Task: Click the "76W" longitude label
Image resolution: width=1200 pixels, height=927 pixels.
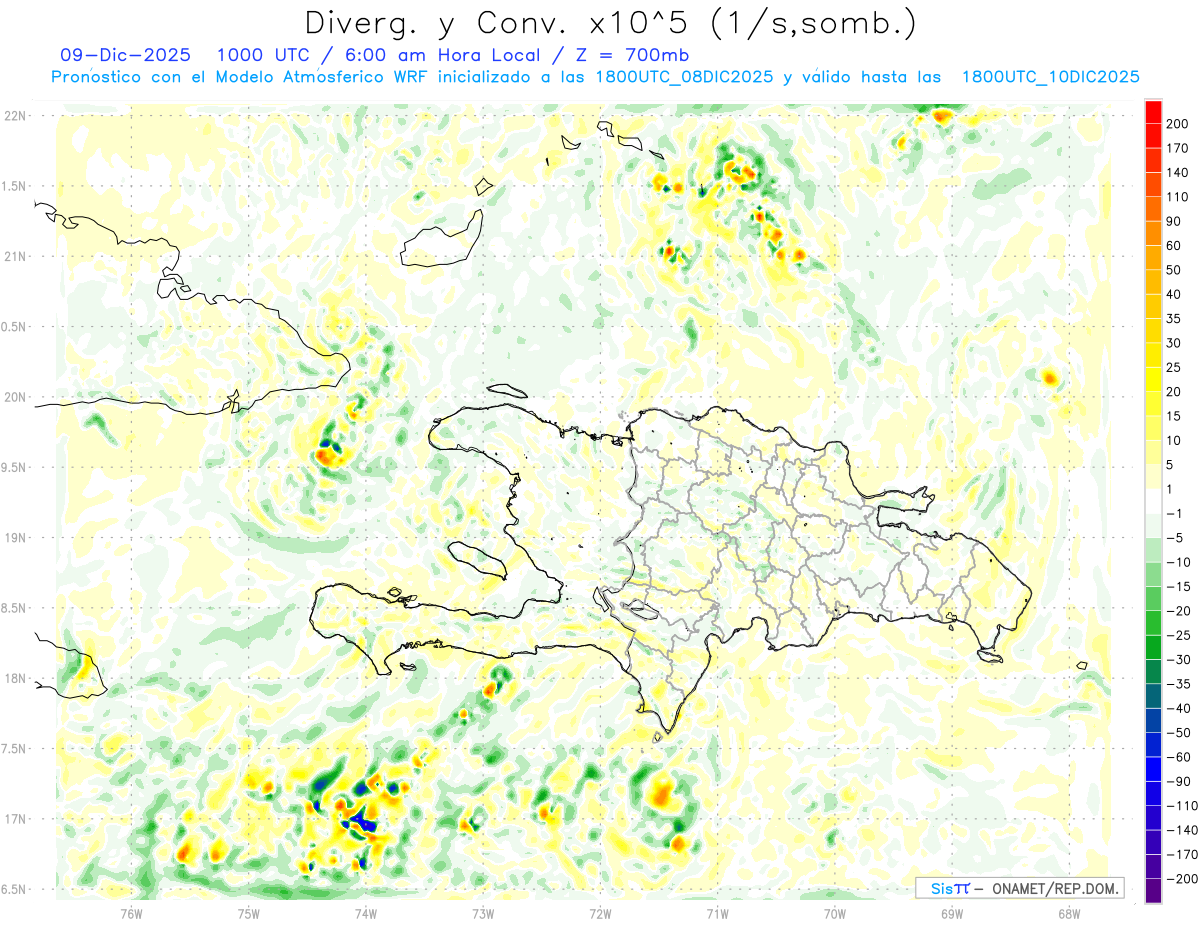Action: (131, 912)
